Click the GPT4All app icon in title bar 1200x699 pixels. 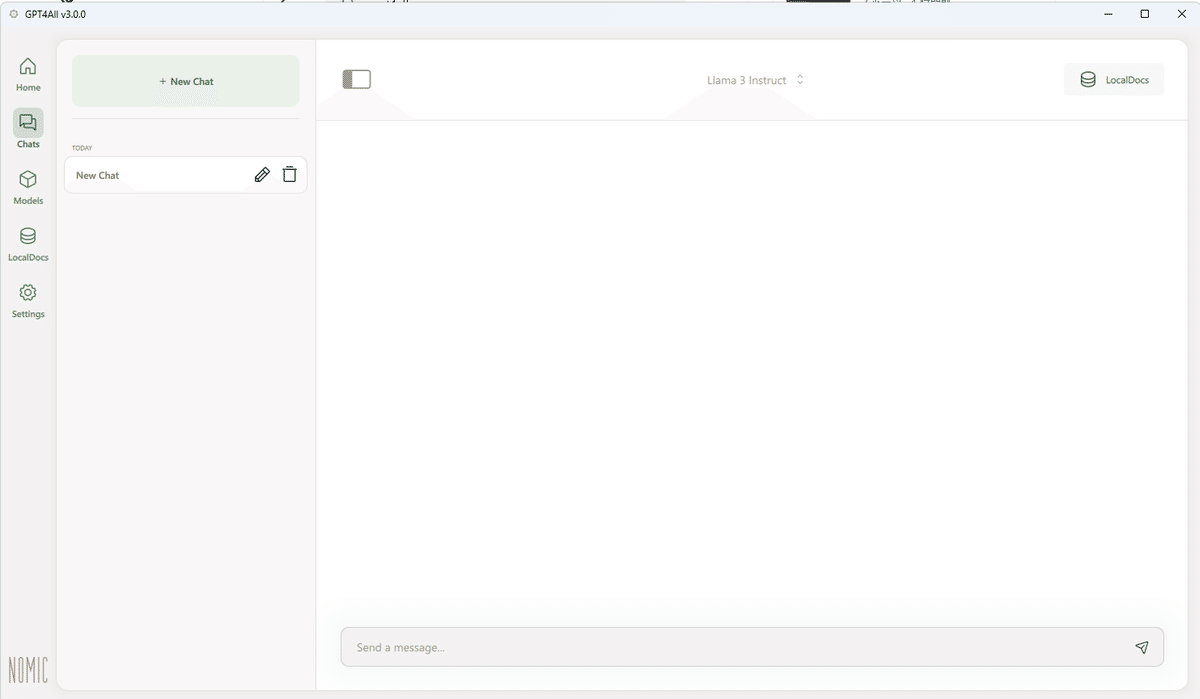coord(14,14)
